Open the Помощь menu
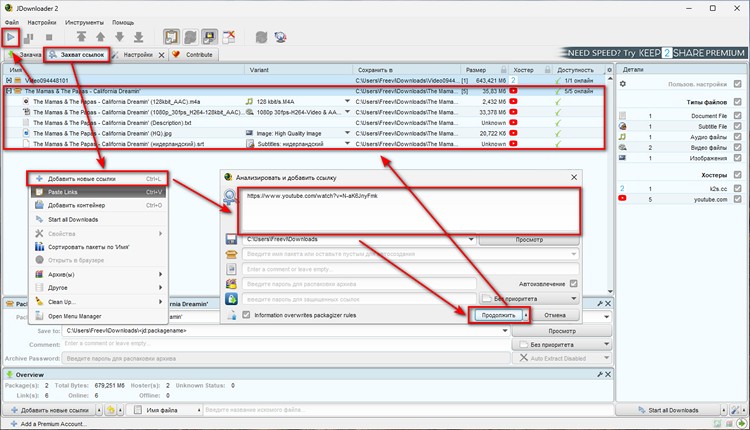 [x=123, y=22]
